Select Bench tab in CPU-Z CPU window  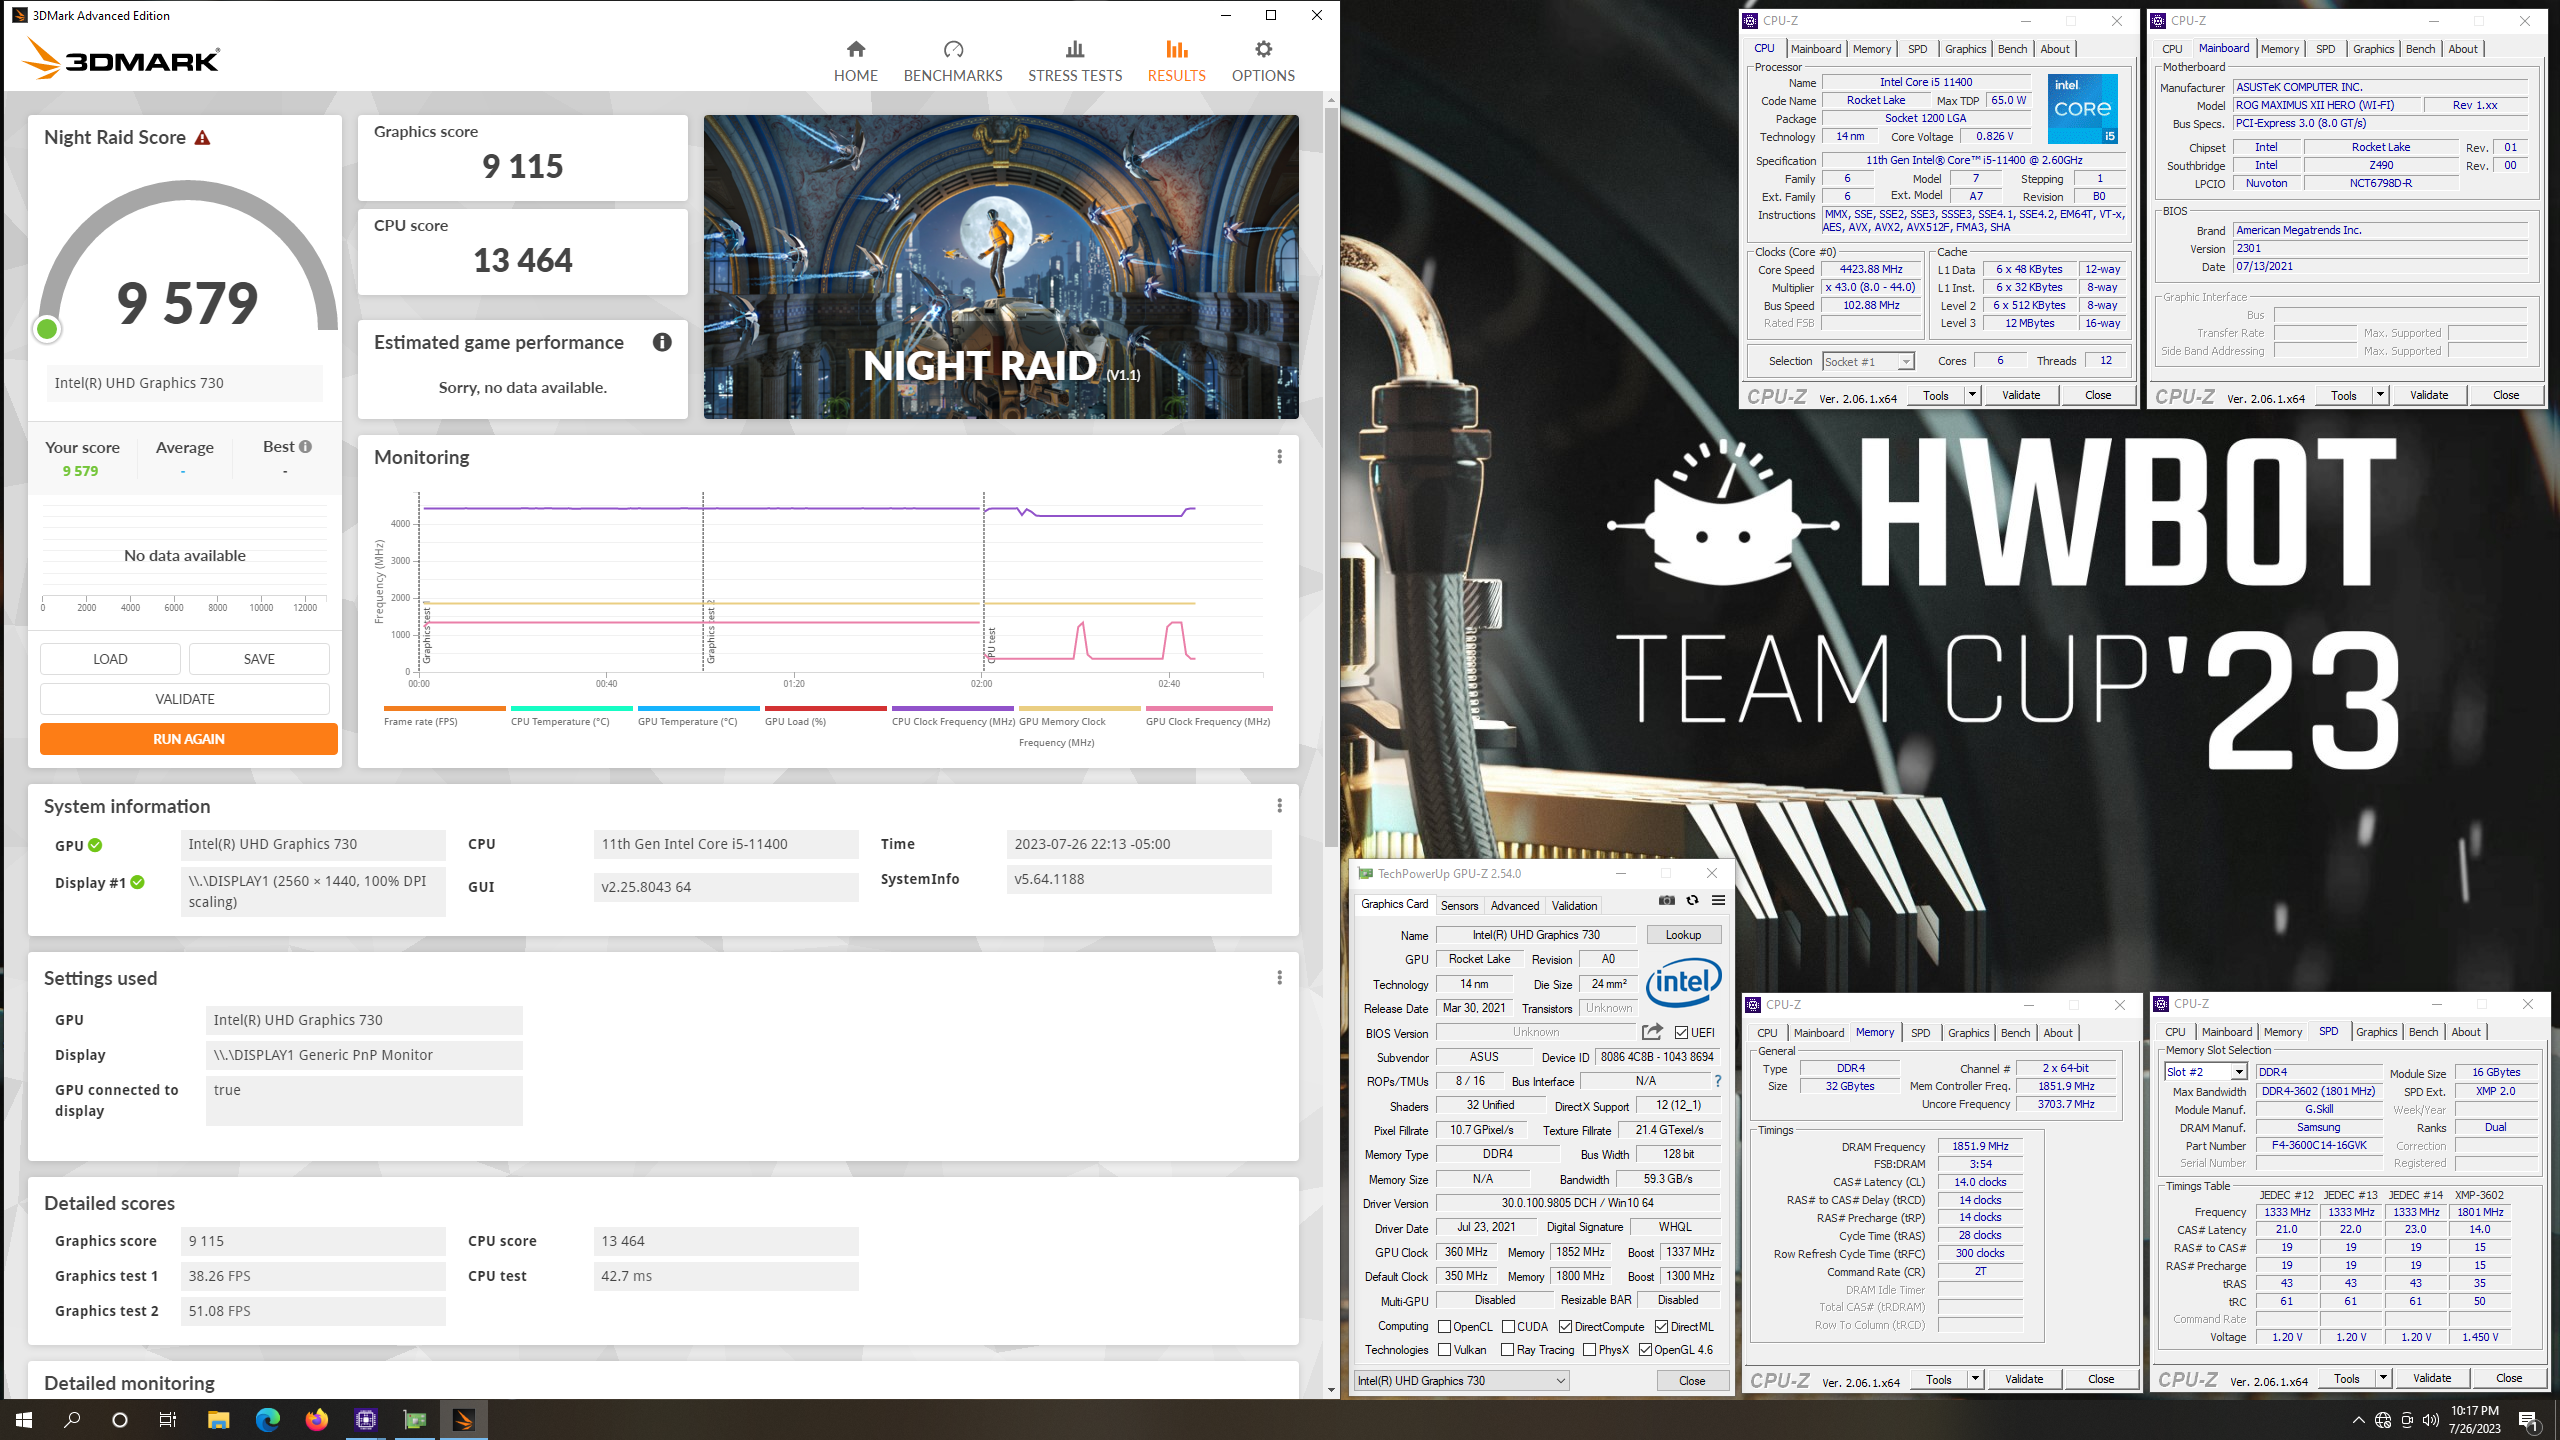[x=2012, y=49]
